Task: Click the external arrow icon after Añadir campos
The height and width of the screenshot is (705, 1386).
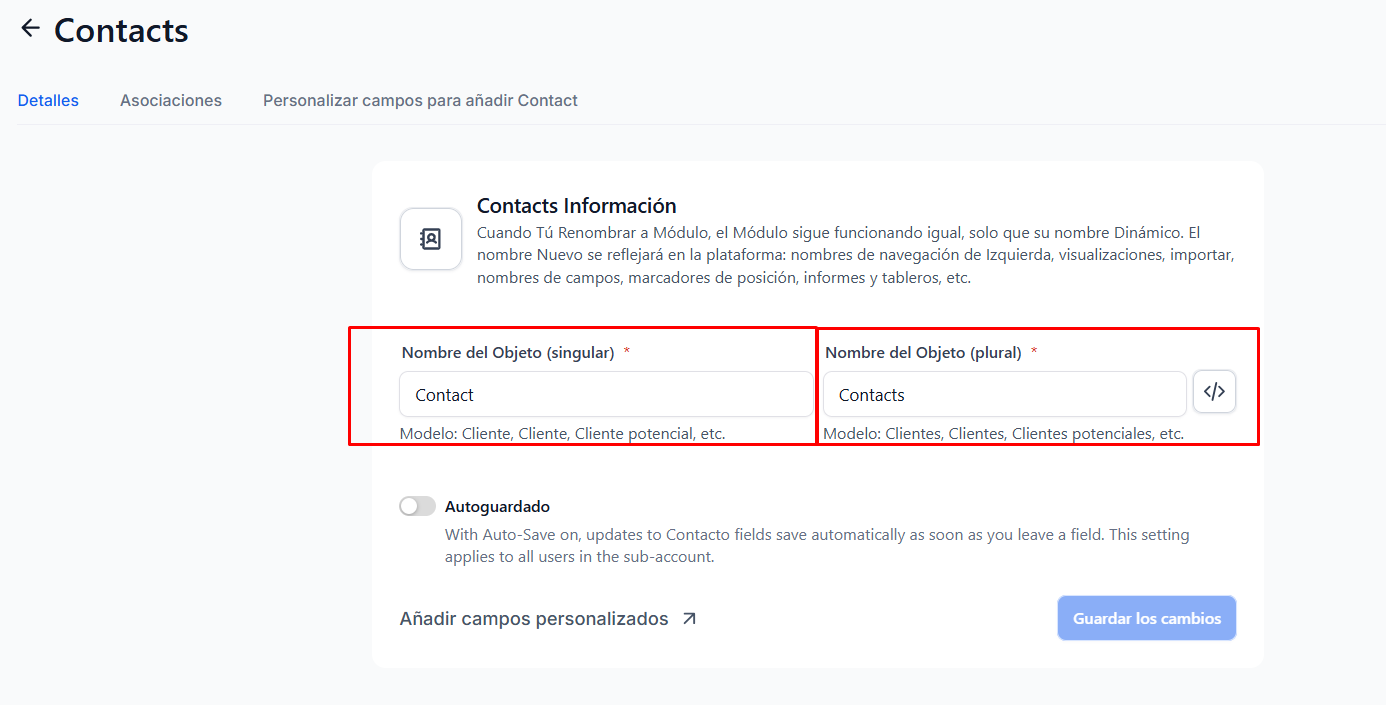Action: [689, 619]
